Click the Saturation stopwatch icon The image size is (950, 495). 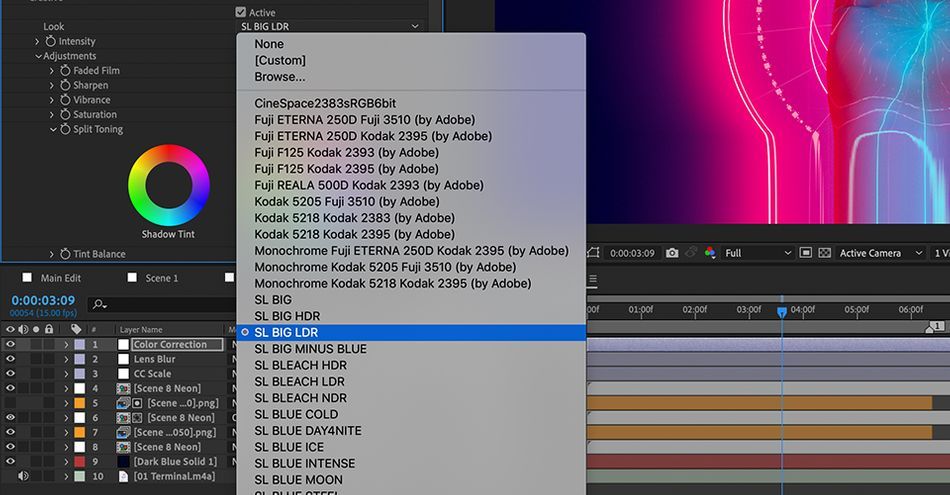pyautogui.click(x=65, y=114)
